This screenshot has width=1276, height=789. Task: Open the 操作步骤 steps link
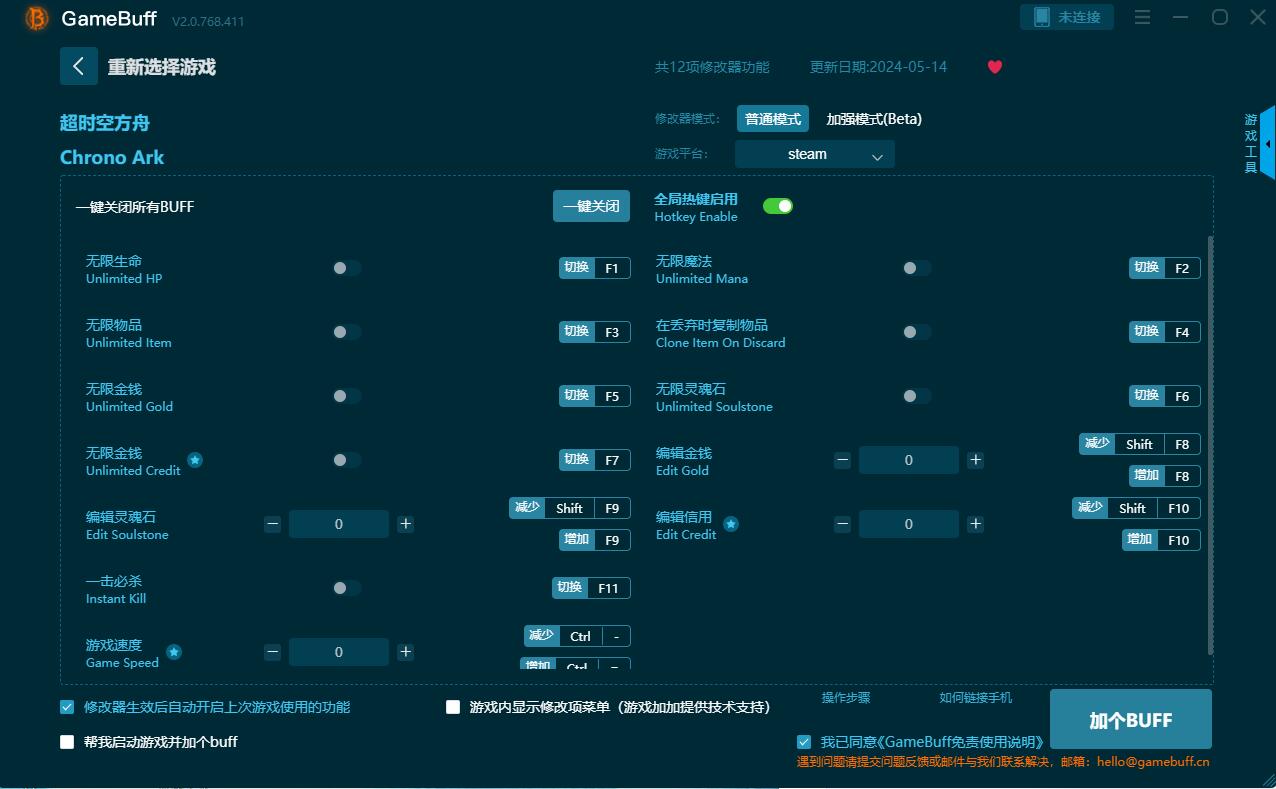click(x=846, y=698)
